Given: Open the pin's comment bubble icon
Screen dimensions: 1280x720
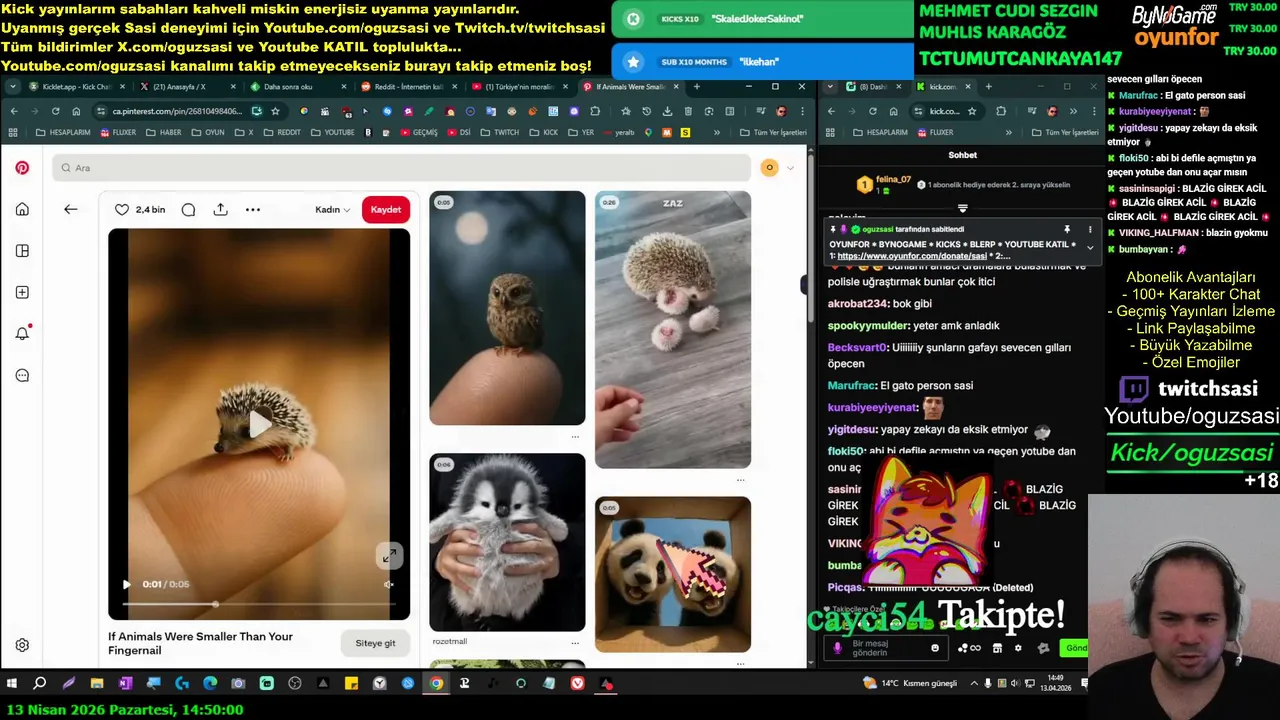Looking at the screenshot, I should tap(188, 209).
